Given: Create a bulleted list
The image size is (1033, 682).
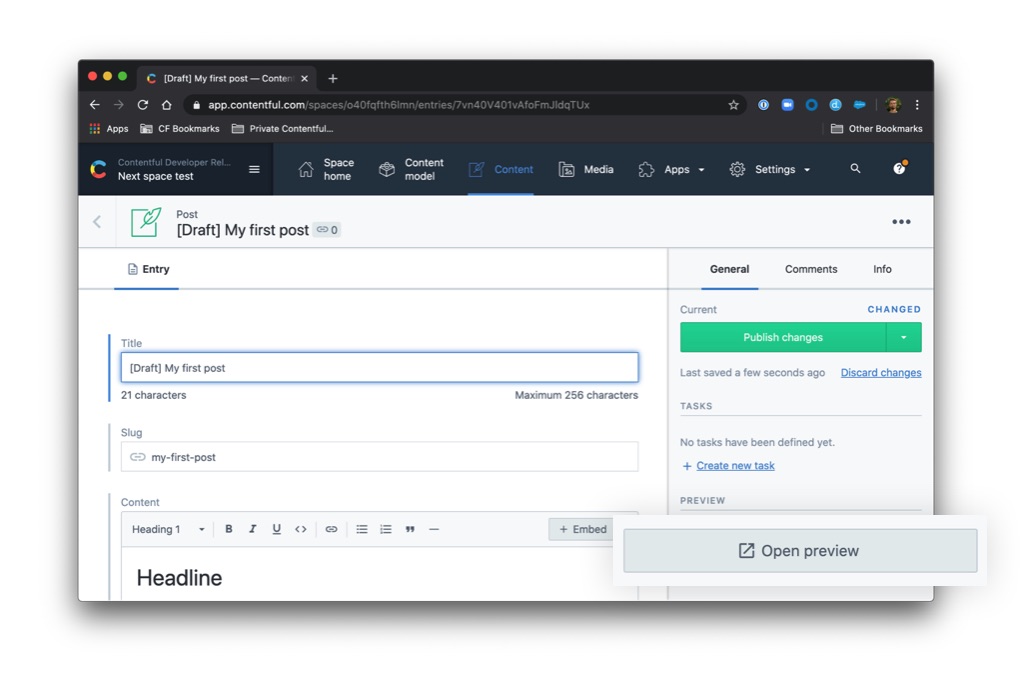Looking at the screenshot, I should click(x=362, y=529).
